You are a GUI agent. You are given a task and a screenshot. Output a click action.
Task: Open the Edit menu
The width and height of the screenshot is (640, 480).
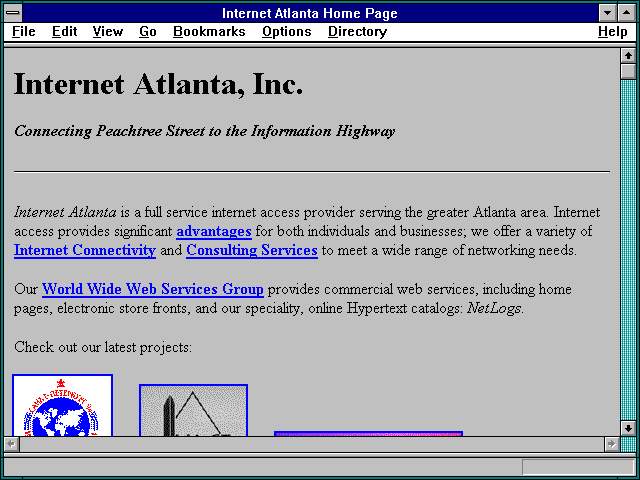tap(64, 32)
